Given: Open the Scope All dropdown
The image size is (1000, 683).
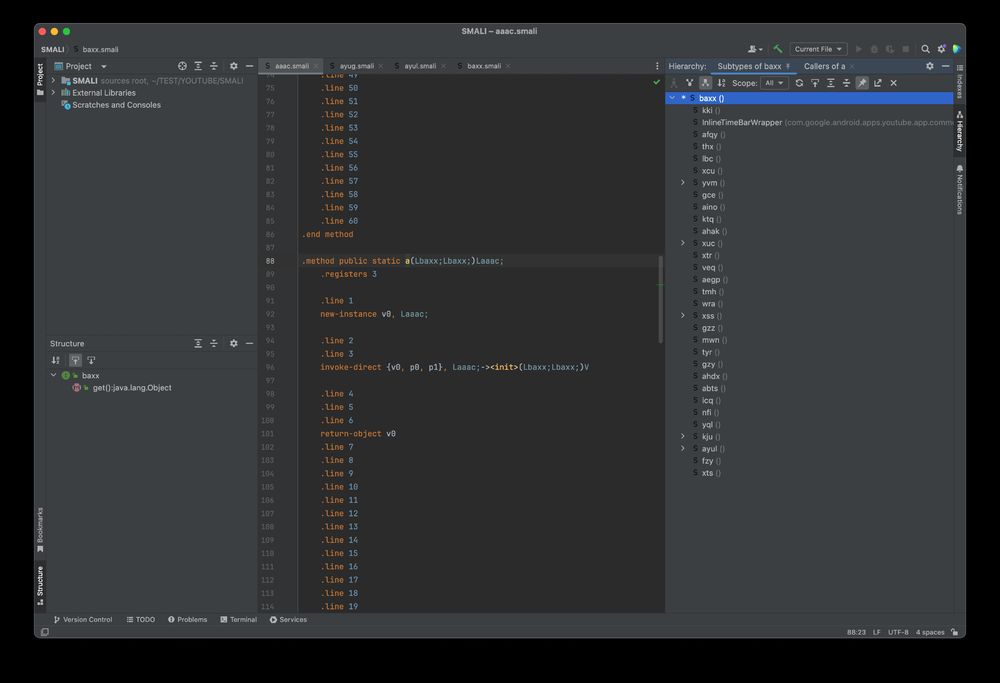Looking at the screenshot, I should (774, 83).
